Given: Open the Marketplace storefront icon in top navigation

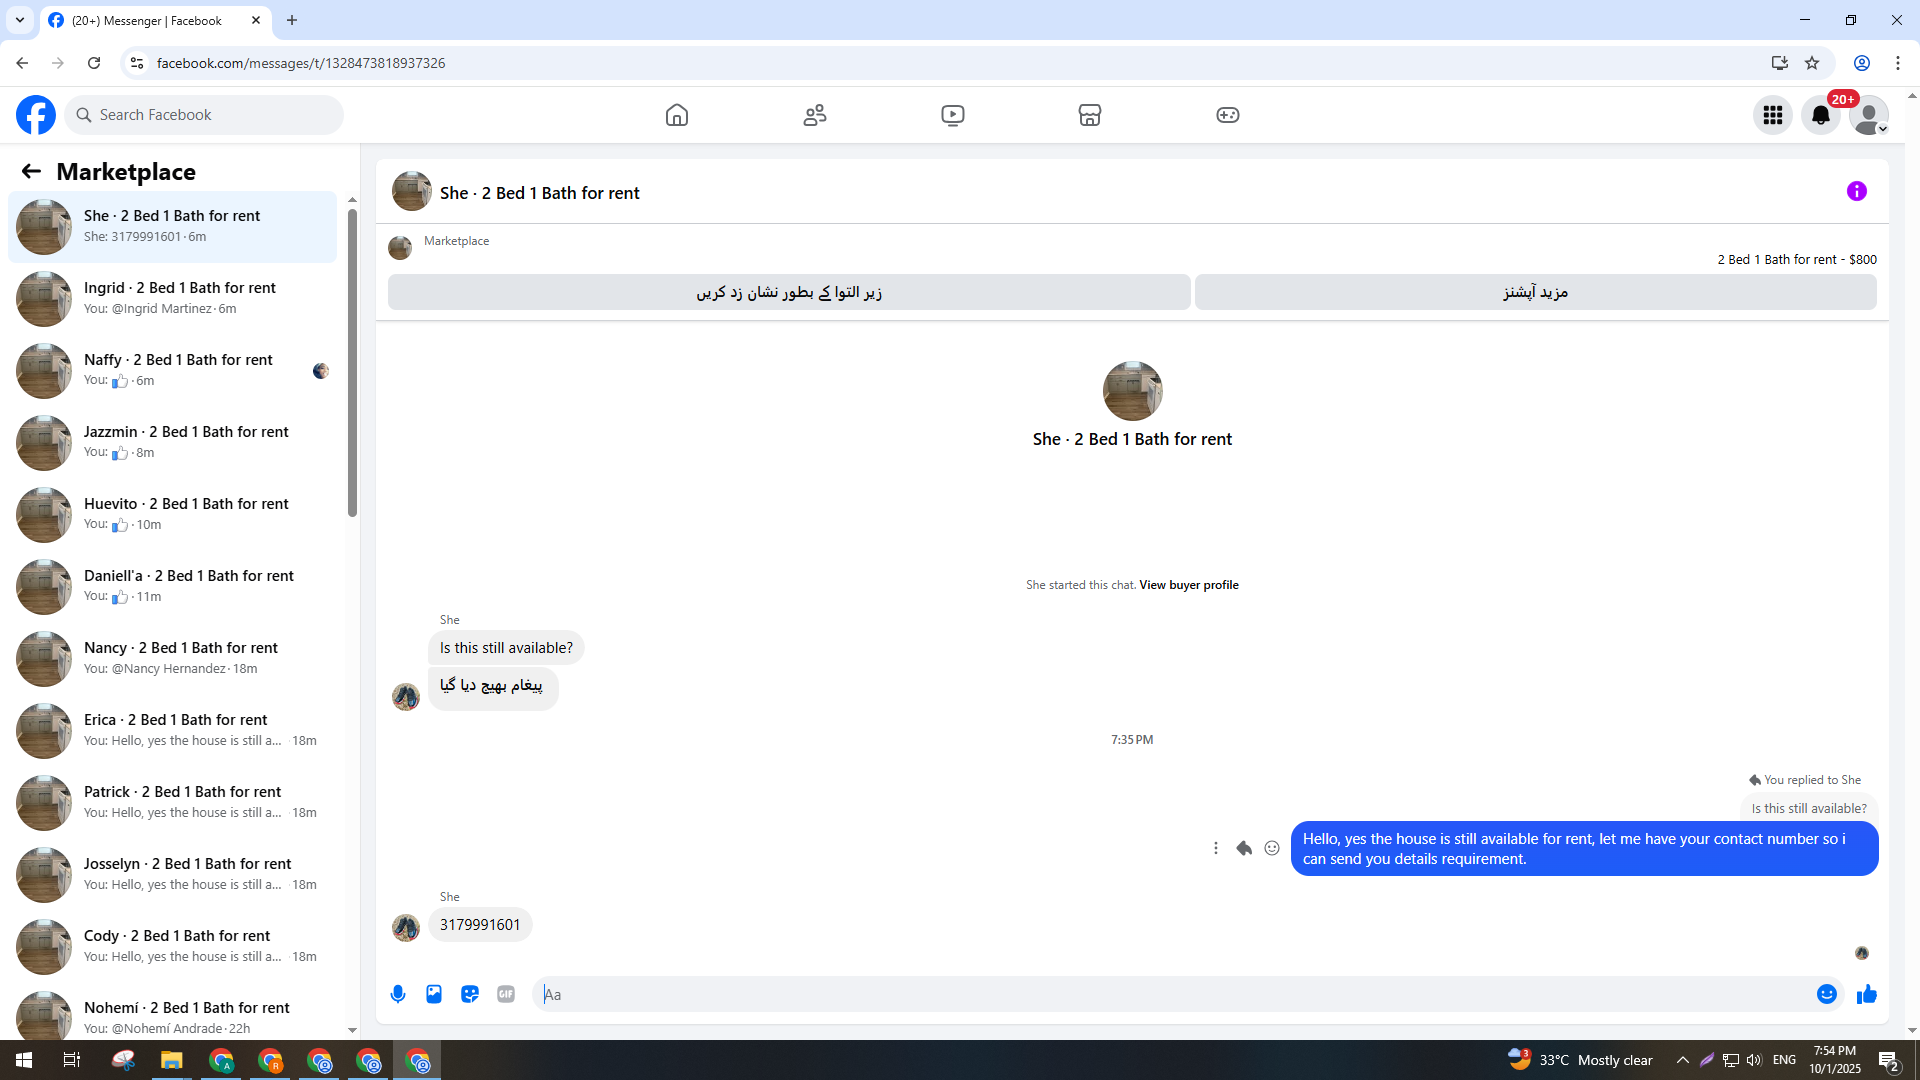Looking at the screenshot, I should [1090, 115].
